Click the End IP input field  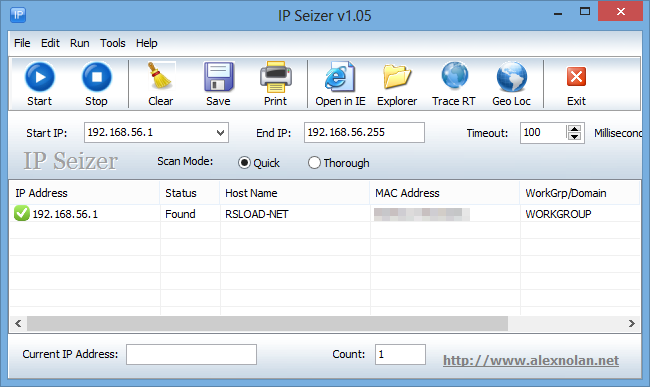(x=364, y=133)
